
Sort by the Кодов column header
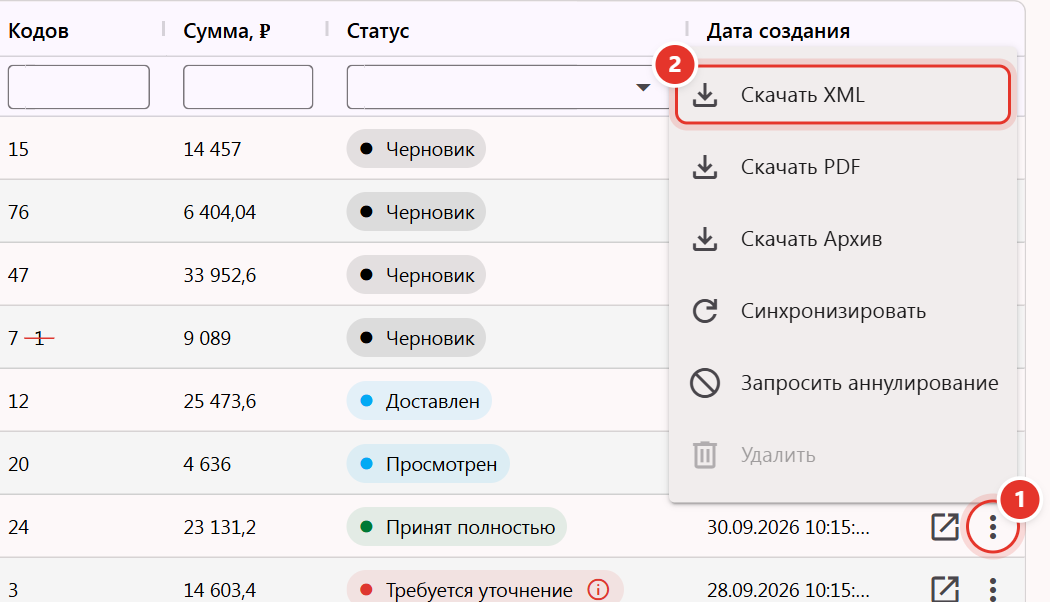(38, 31)
